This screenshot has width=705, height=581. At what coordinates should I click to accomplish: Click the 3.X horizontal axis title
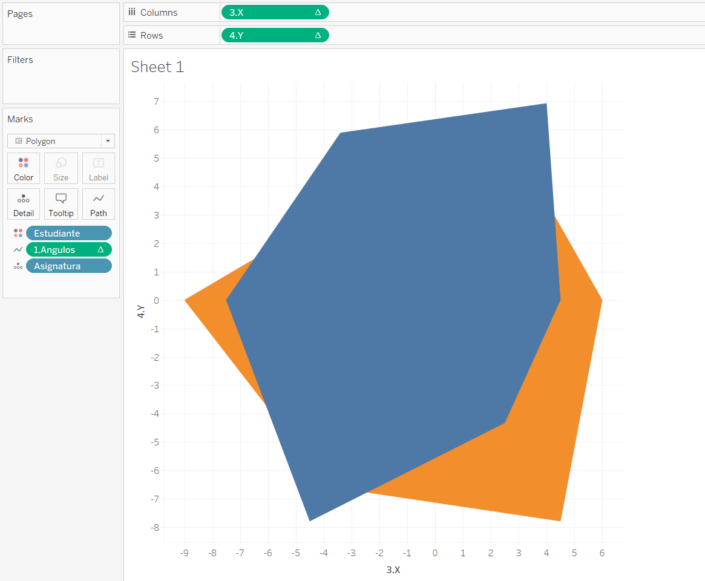point(393,569)
